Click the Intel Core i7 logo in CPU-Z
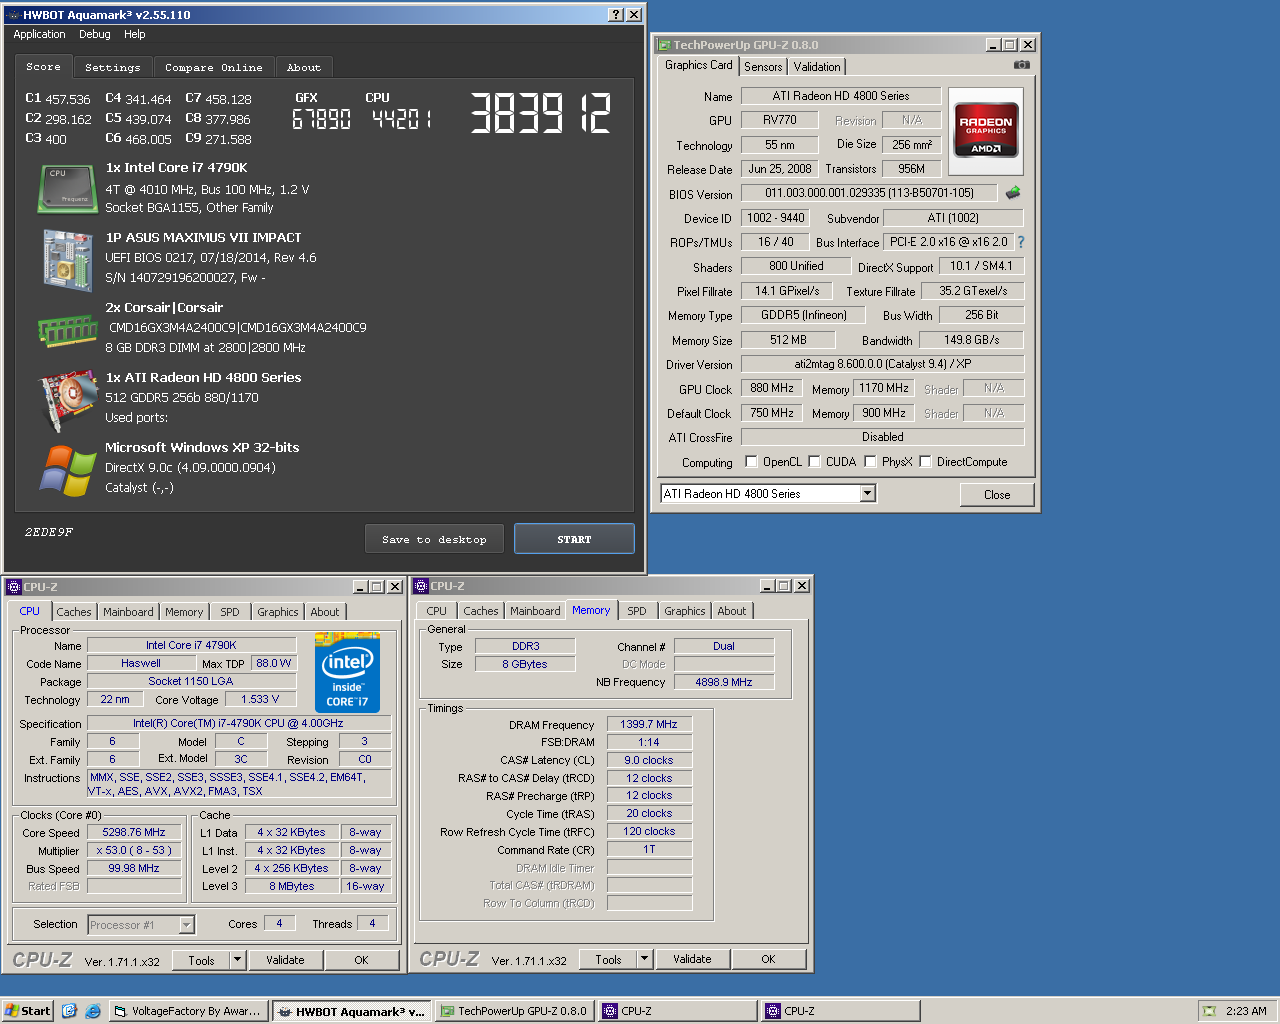 347,671
